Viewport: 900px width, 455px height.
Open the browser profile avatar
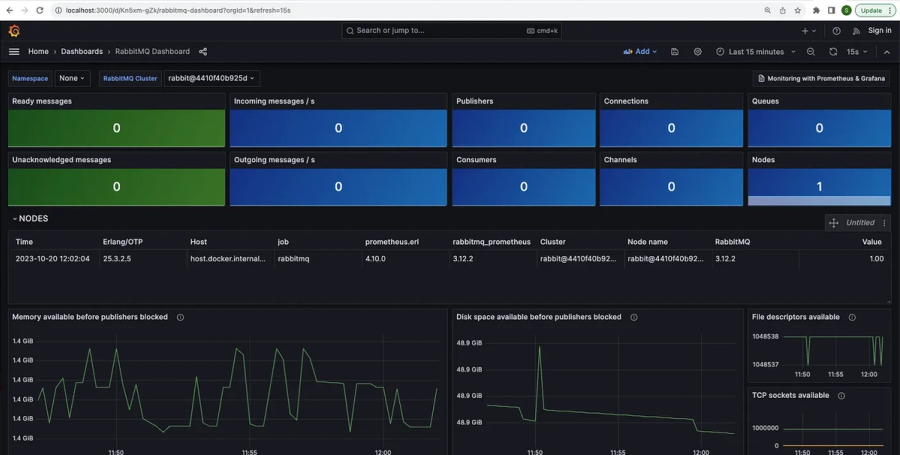coord(846,10)
